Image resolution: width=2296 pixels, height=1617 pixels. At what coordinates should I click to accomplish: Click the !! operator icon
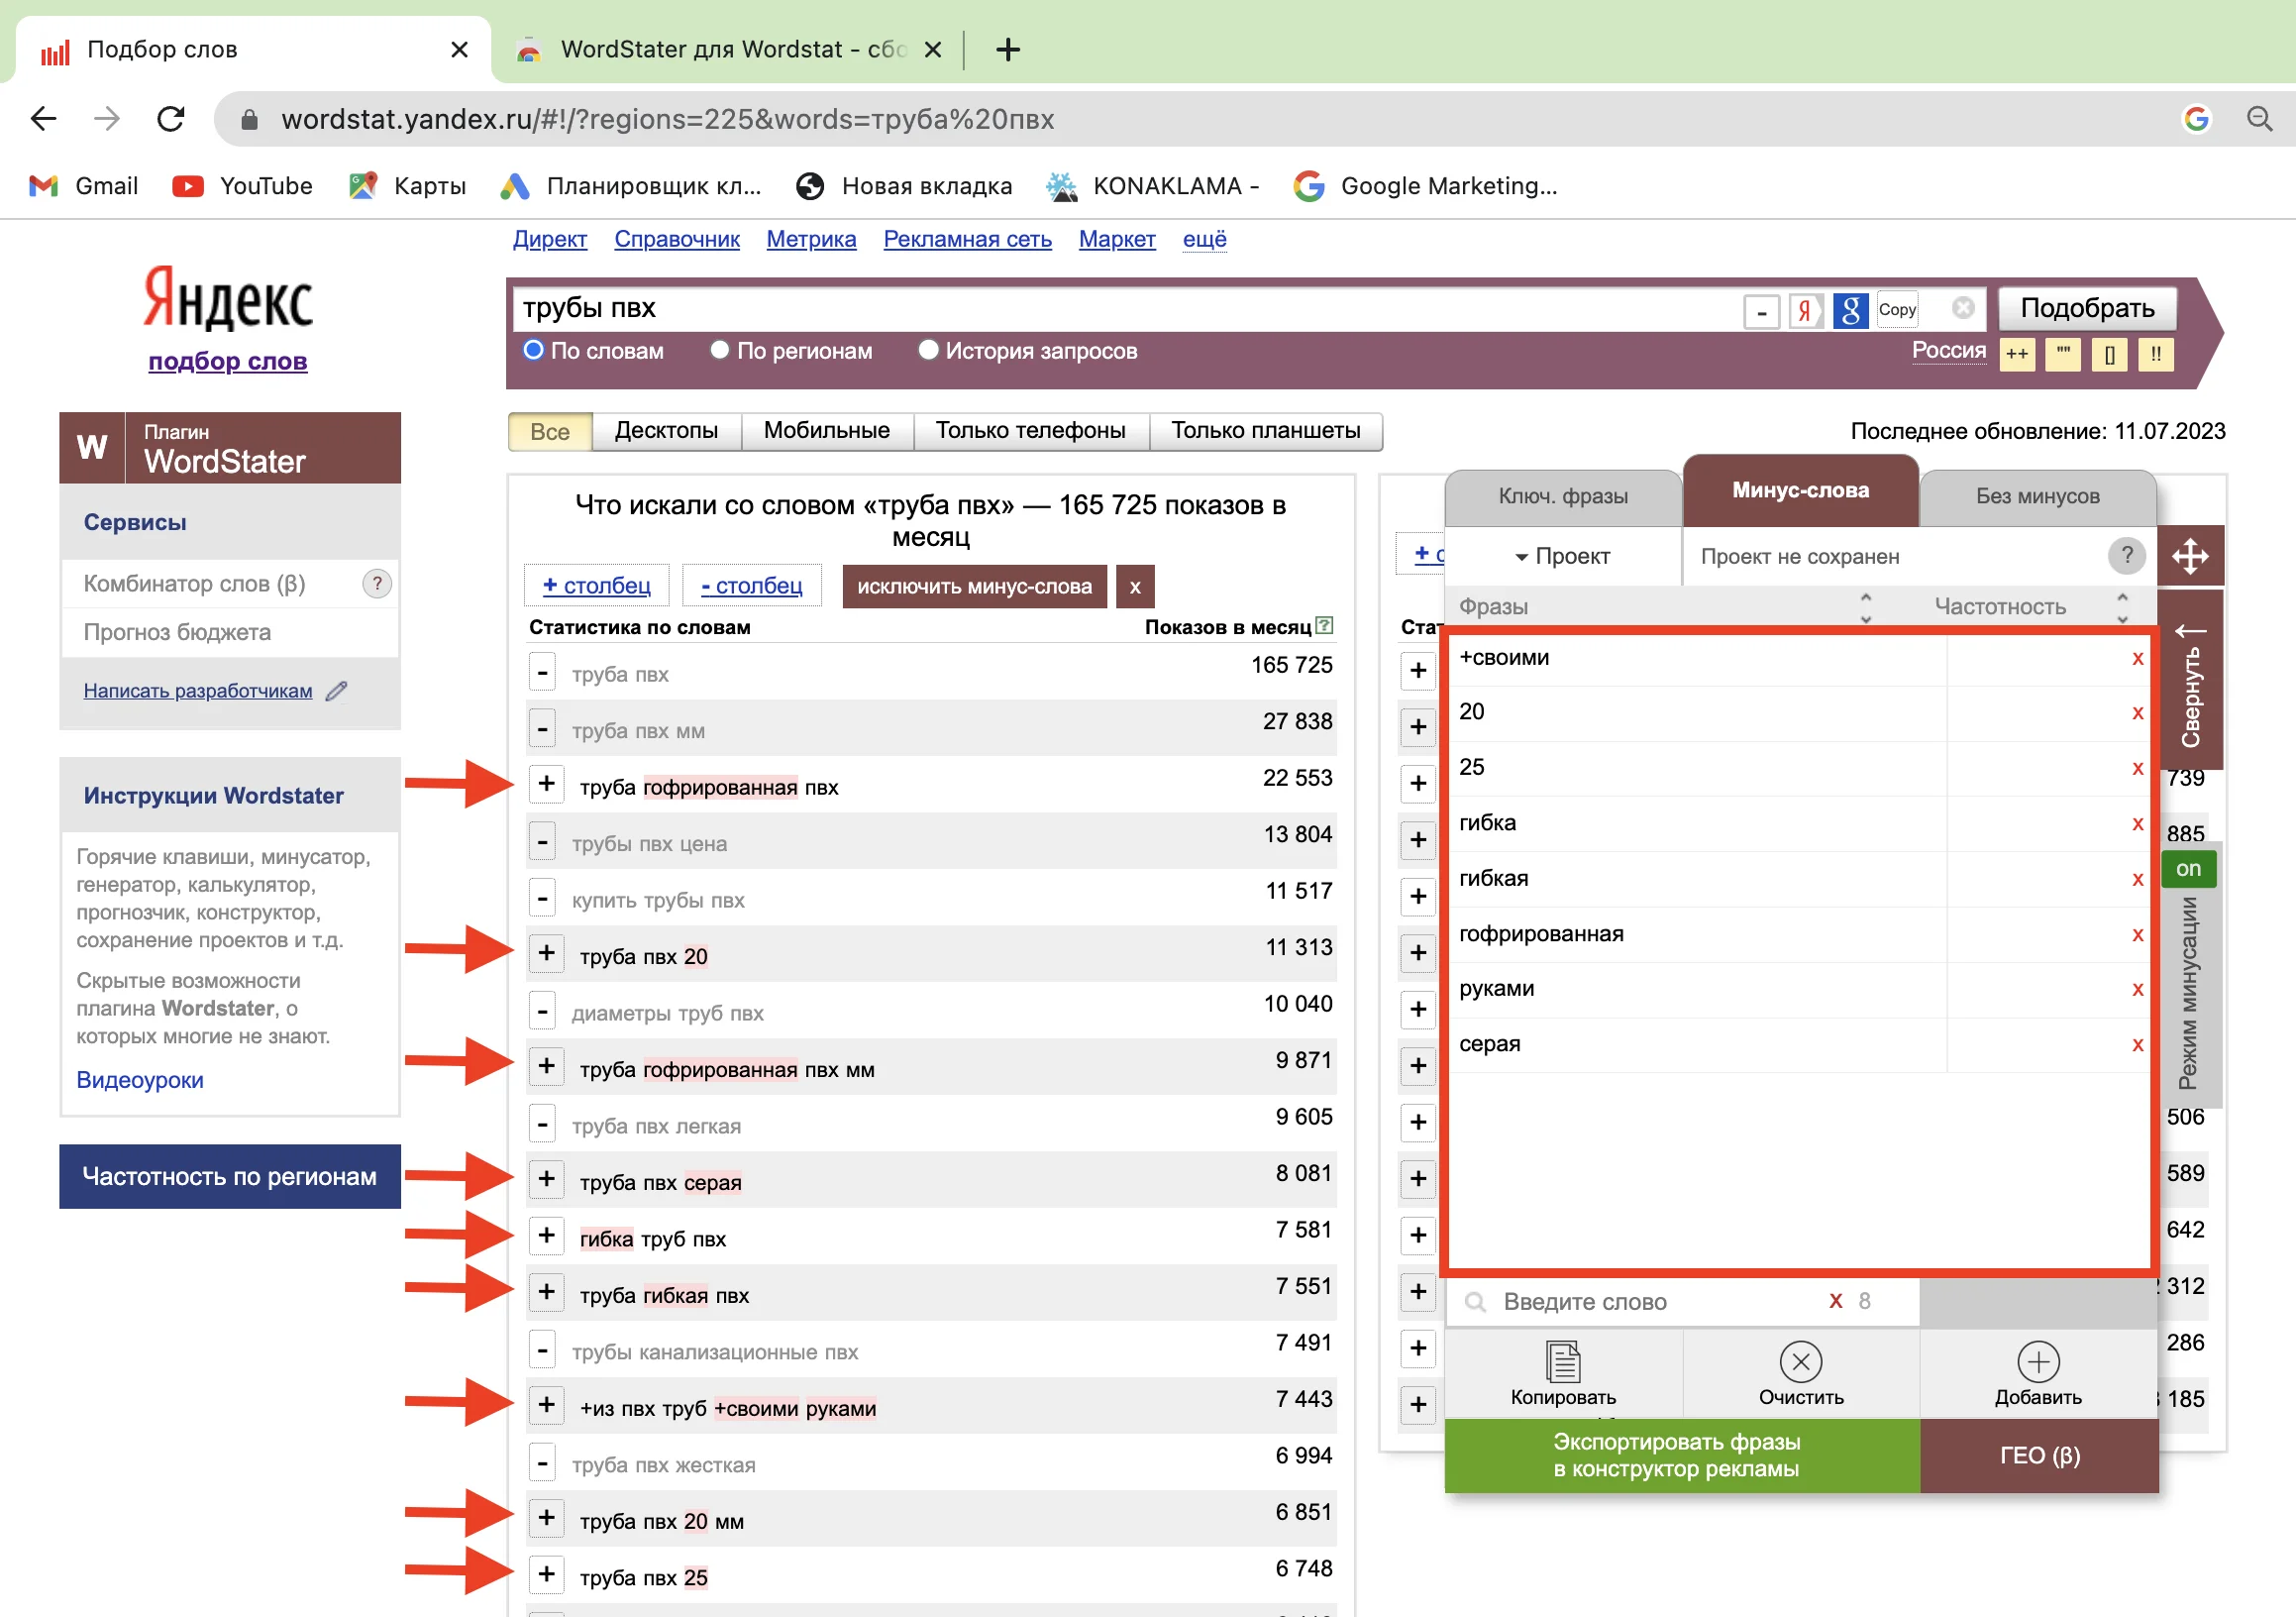(x=2156, y=354)
